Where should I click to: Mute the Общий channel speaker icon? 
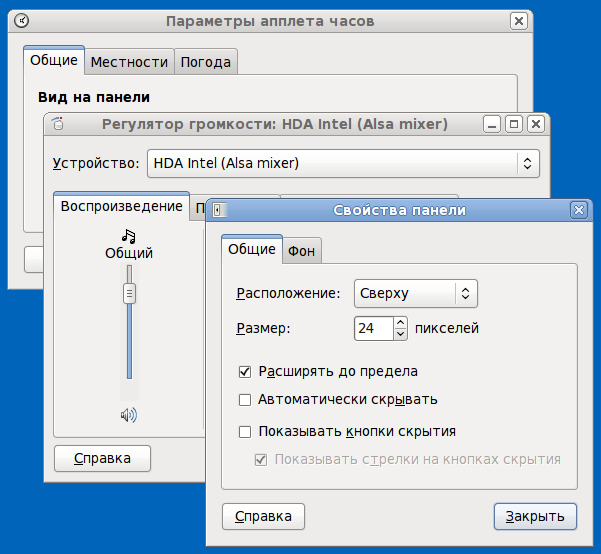(x=129, y=415)
